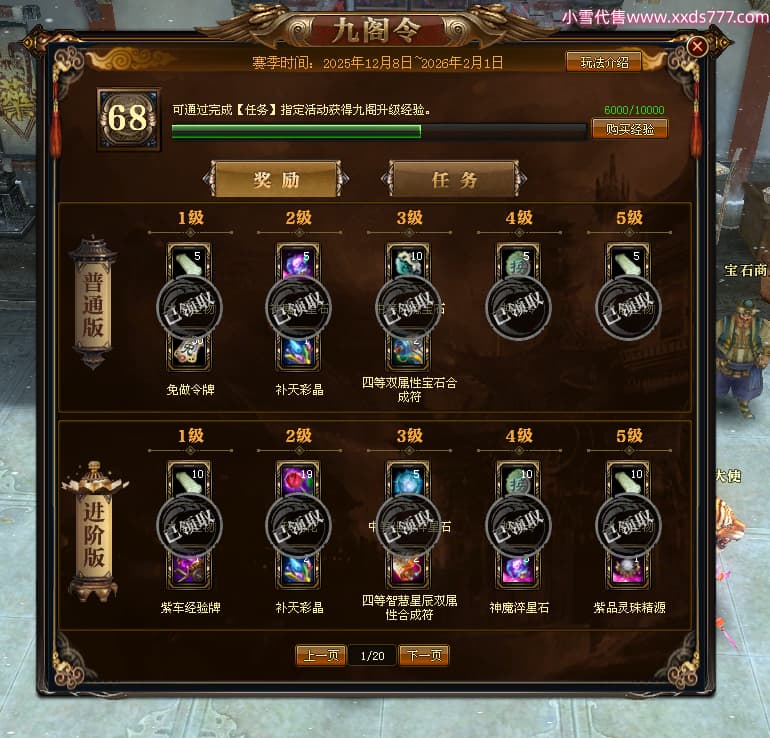
Task: Click the top item icon in 普通版 level 4
Action: click(518, 262)
